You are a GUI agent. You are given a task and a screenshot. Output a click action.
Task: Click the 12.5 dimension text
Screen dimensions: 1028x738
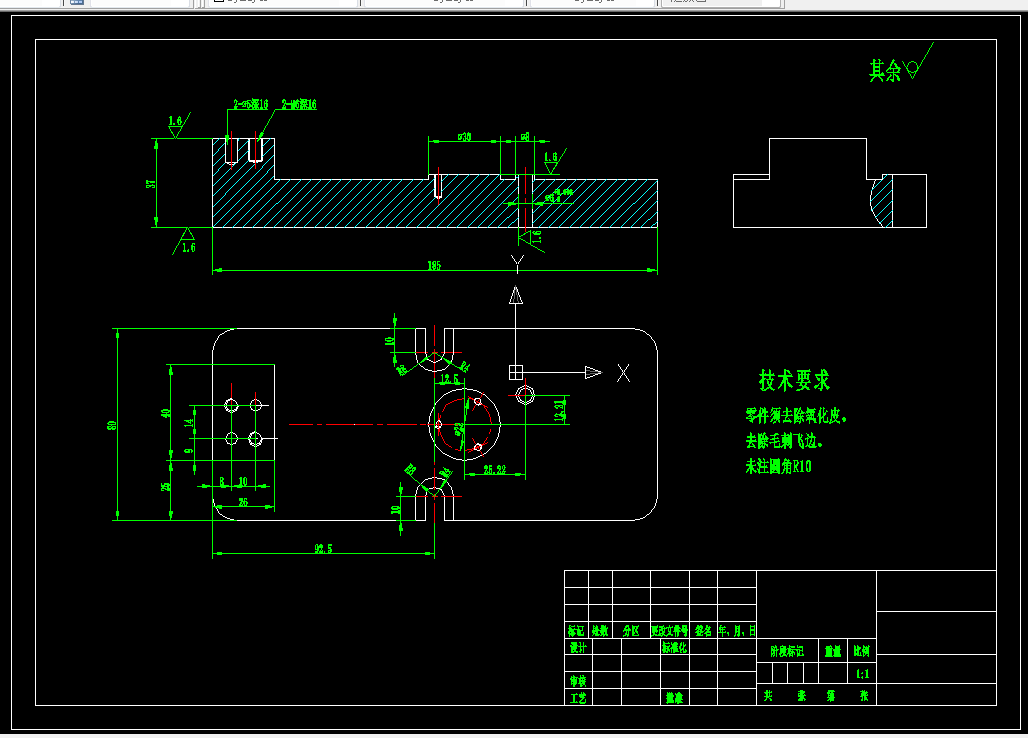point(449,379)
